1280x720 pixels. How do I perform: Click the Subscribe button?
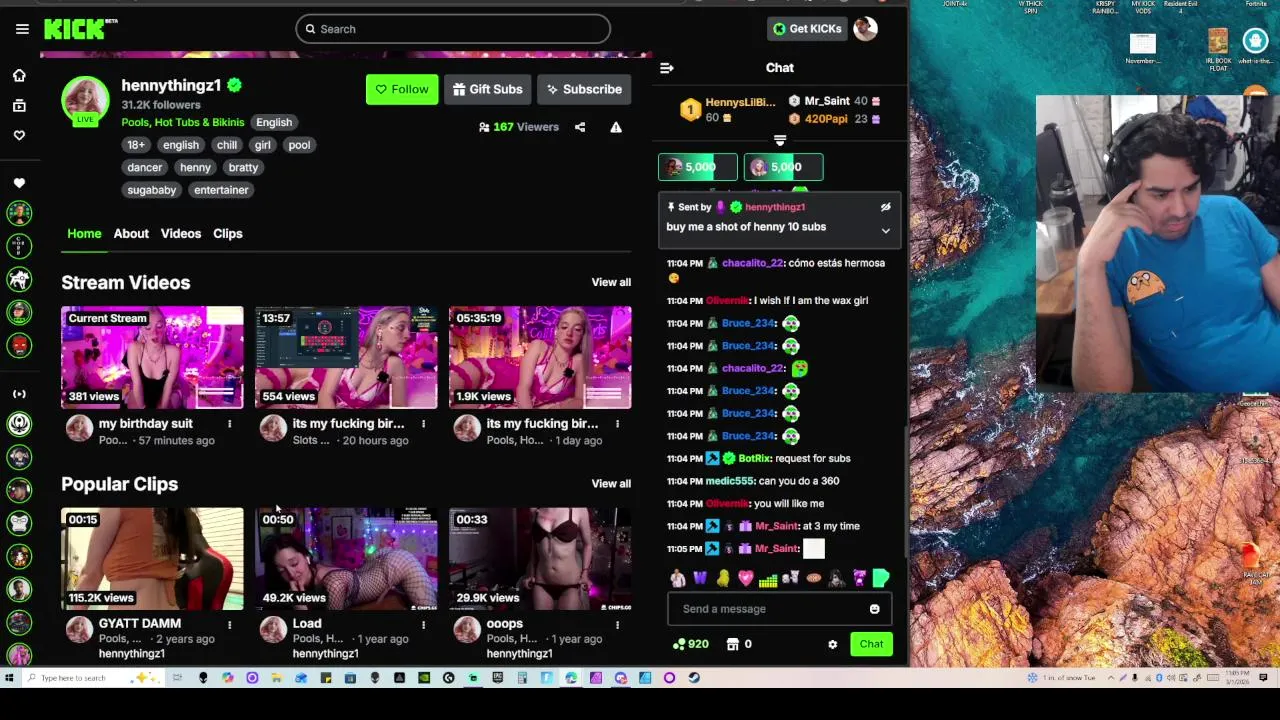point(584,89)
